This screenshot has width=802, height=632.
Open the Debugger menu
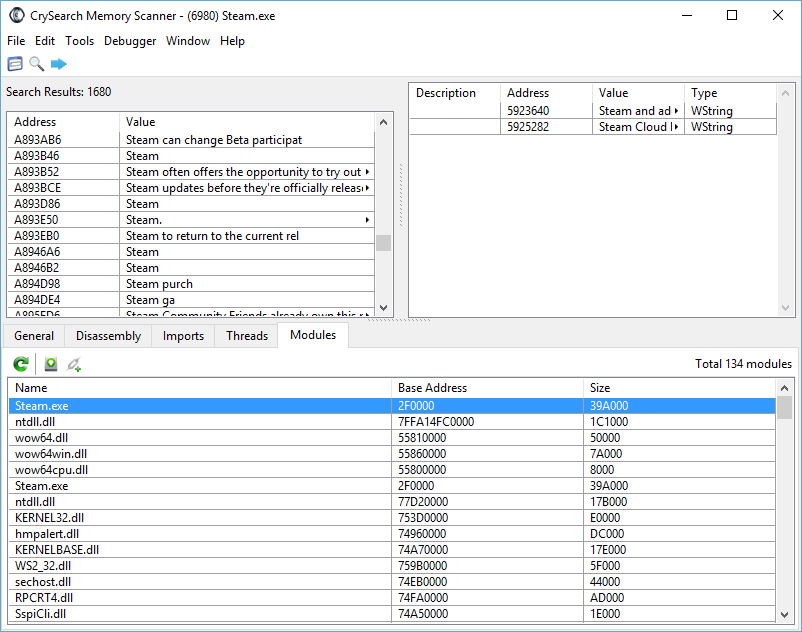click(x=130, y=41)
